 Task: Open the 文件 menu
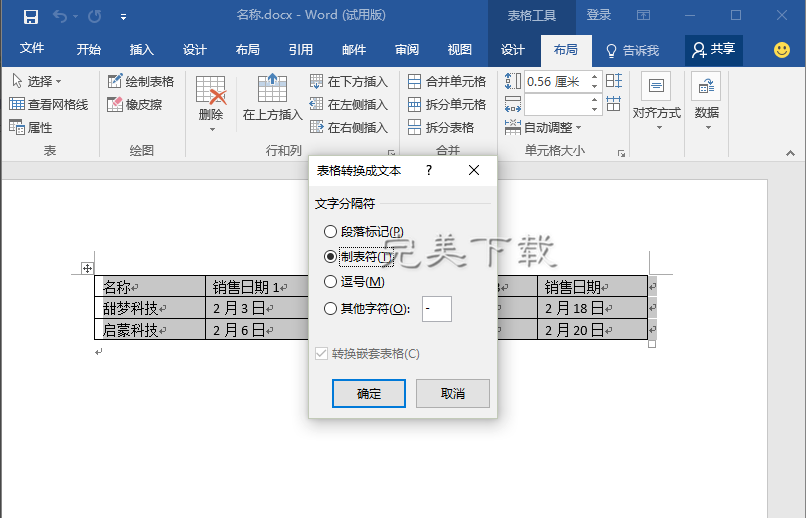click(32, 49)
